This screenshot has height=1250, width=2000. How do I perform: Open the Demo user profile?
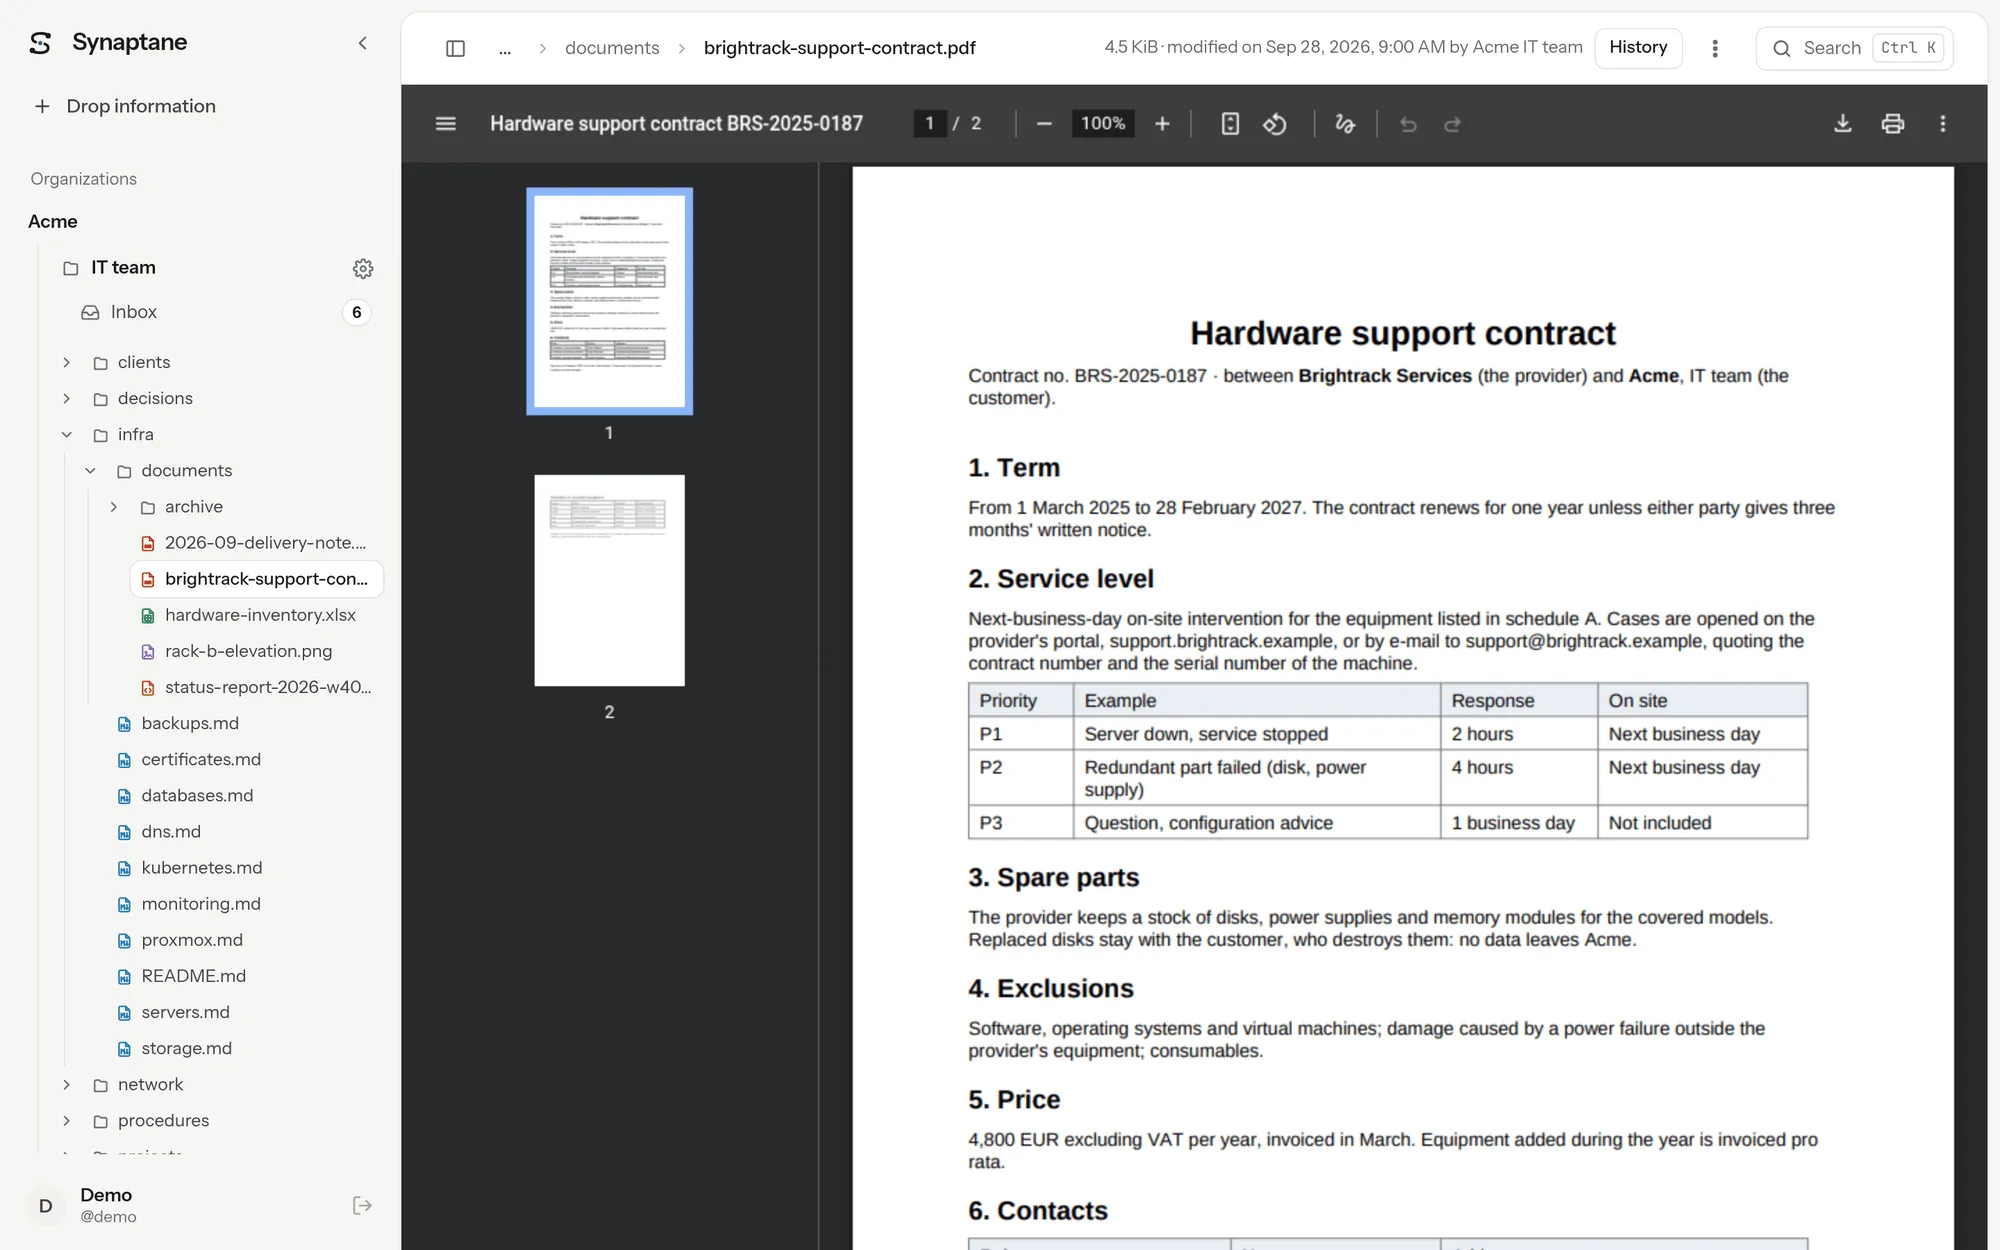click(108, 1205)
